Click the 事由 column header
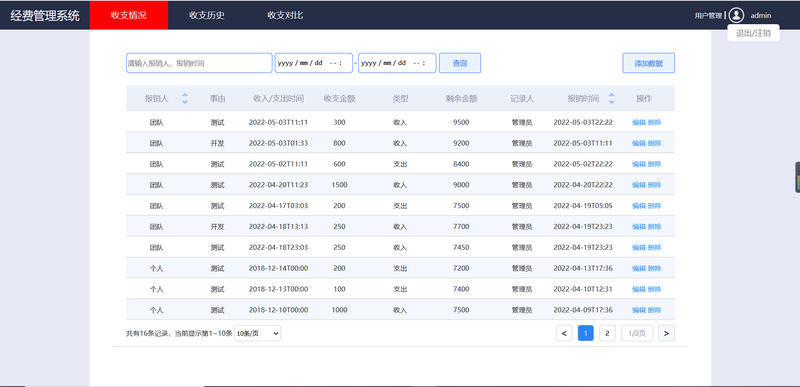 217,99
